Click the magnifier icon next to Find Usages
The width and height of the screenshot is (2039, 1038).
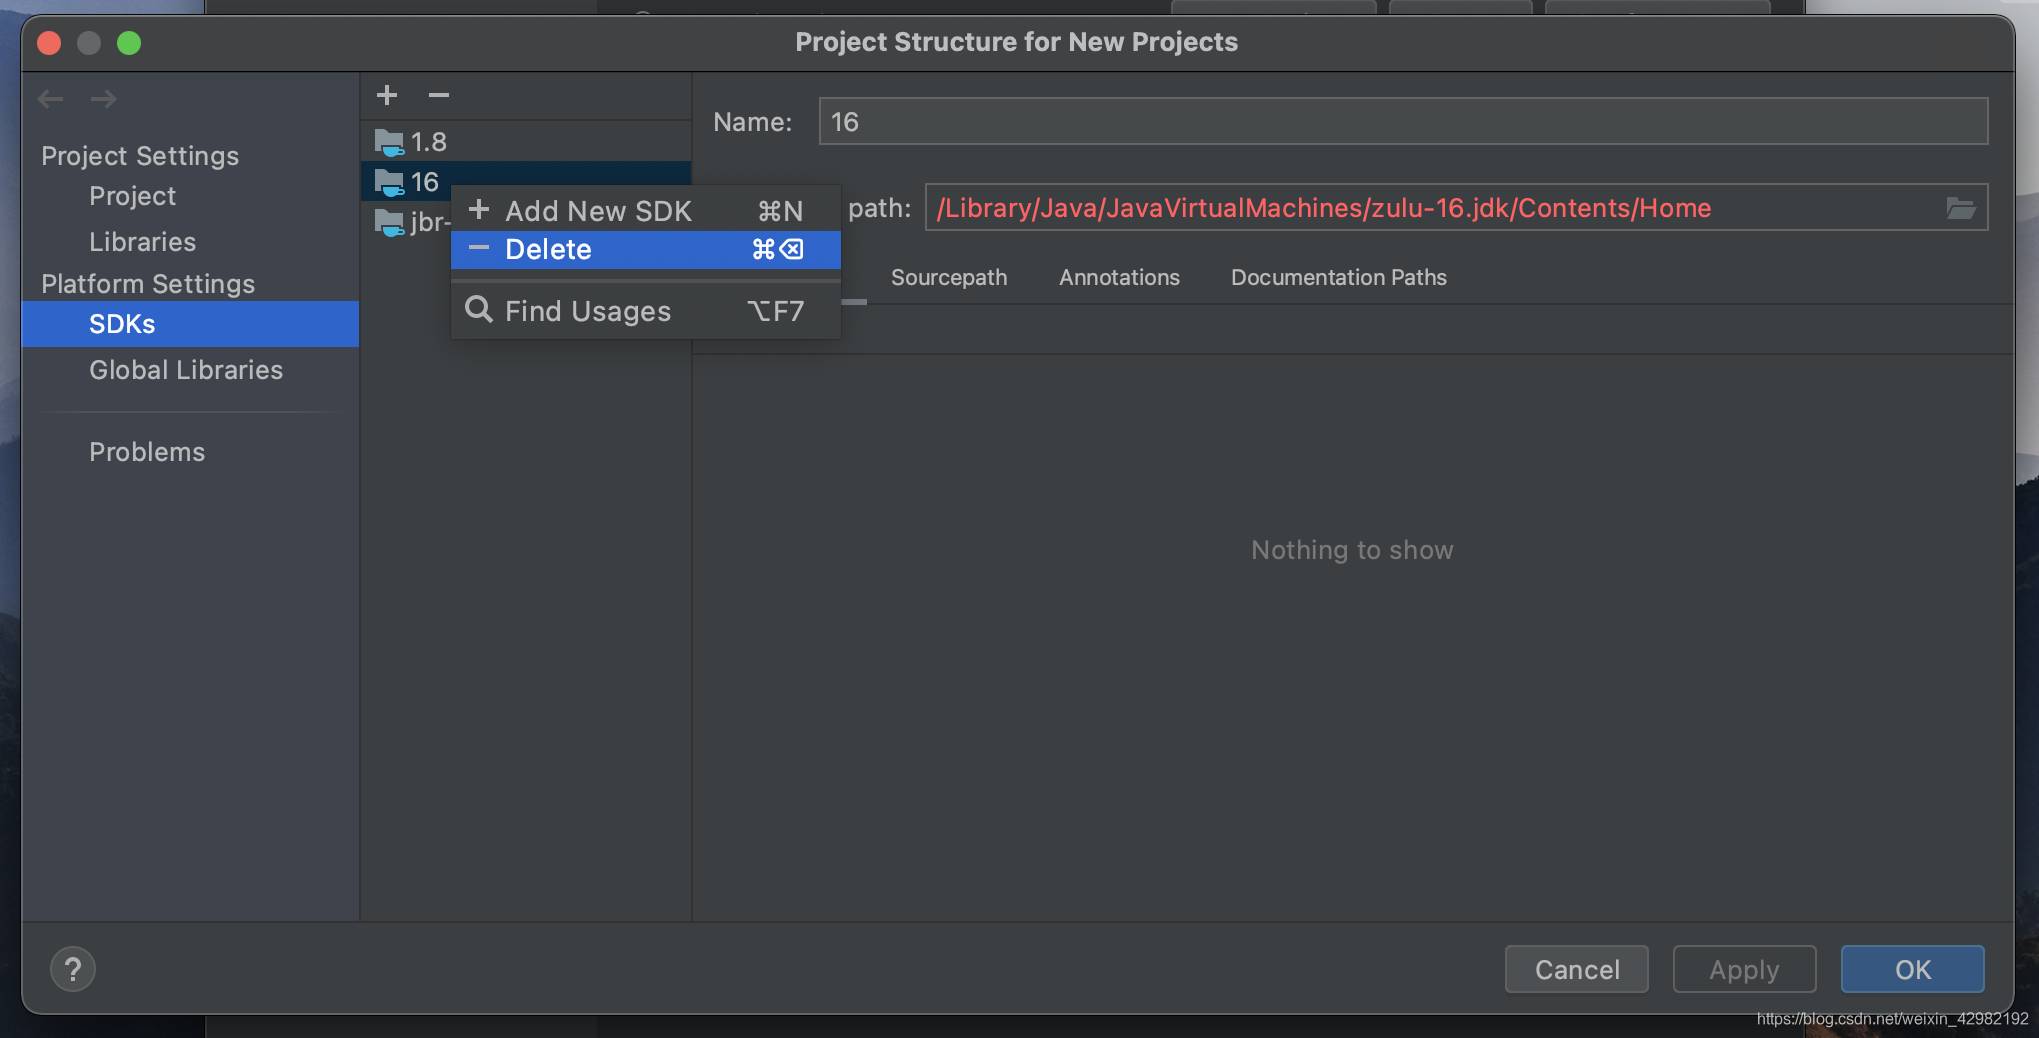[478, 310]
